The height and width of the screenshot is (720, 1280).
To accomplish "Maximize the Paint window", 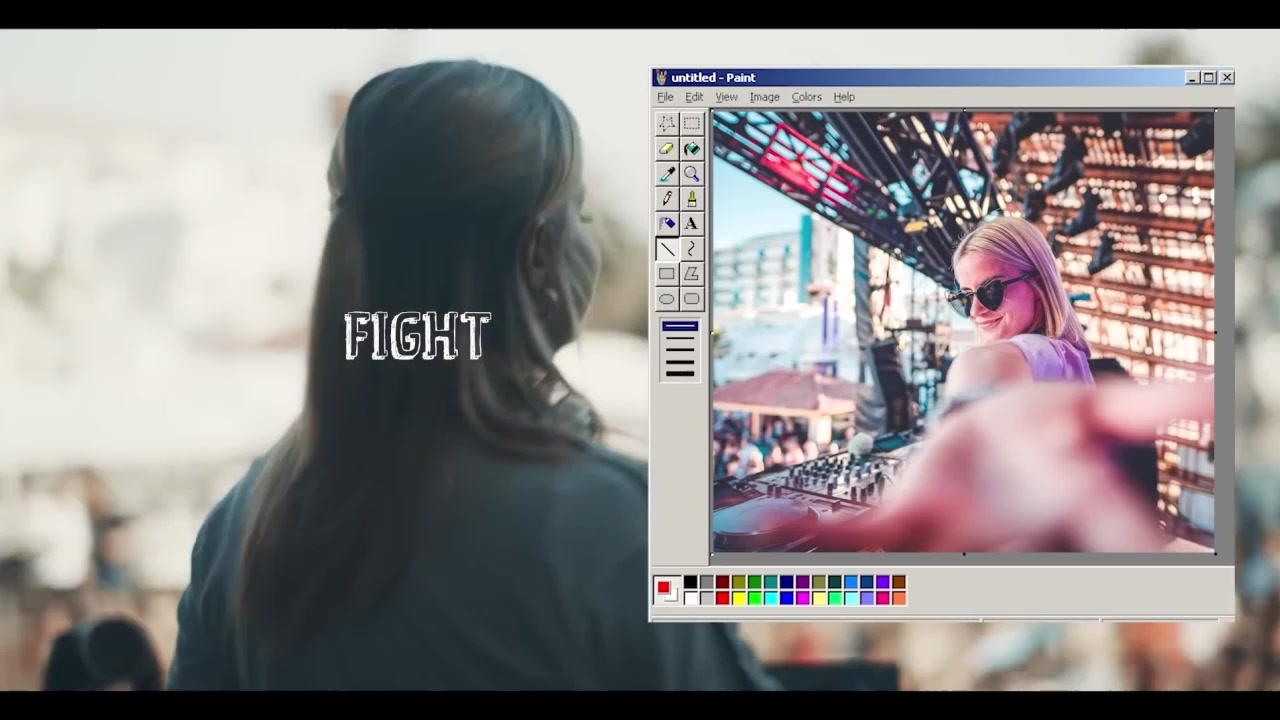I will coord(1209,77).
